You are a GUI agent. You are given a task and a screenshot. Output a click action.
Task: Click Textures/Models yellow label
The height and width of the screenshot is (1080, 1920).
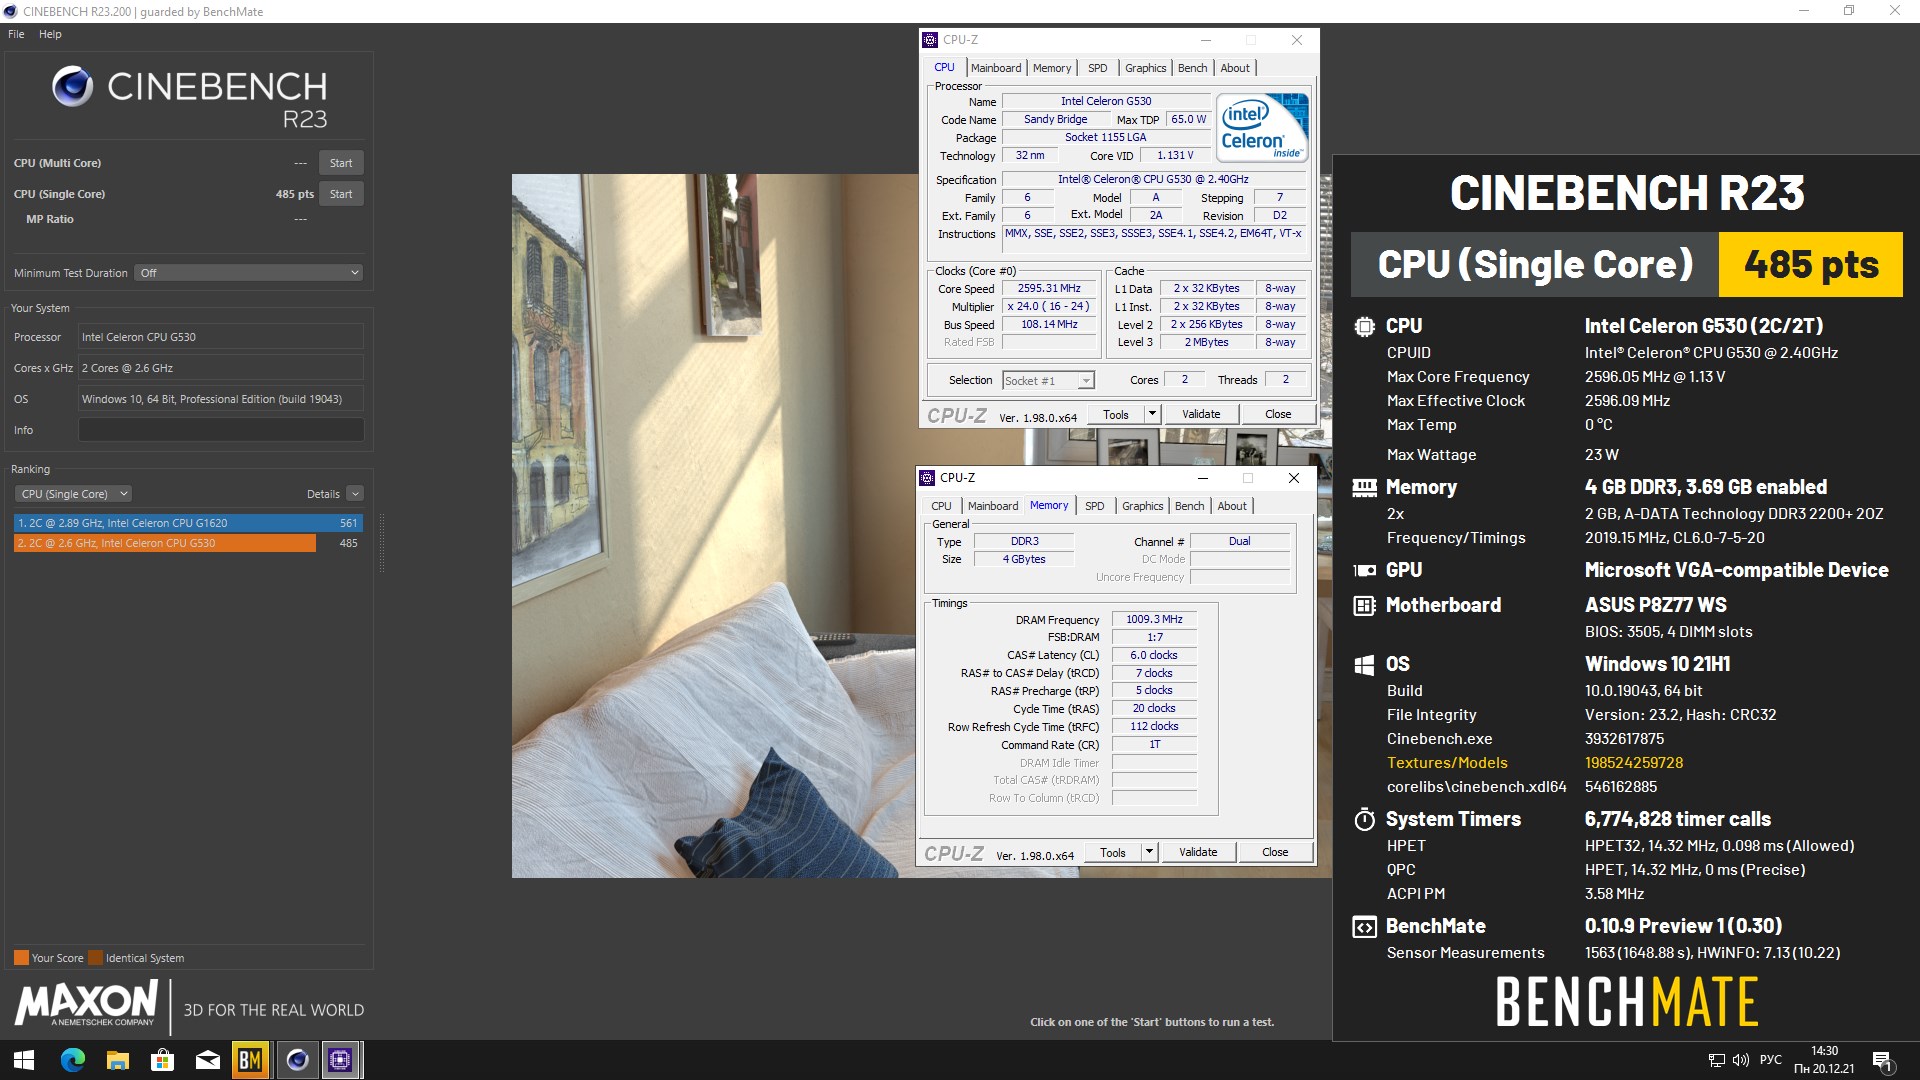tap(1447, 763)
